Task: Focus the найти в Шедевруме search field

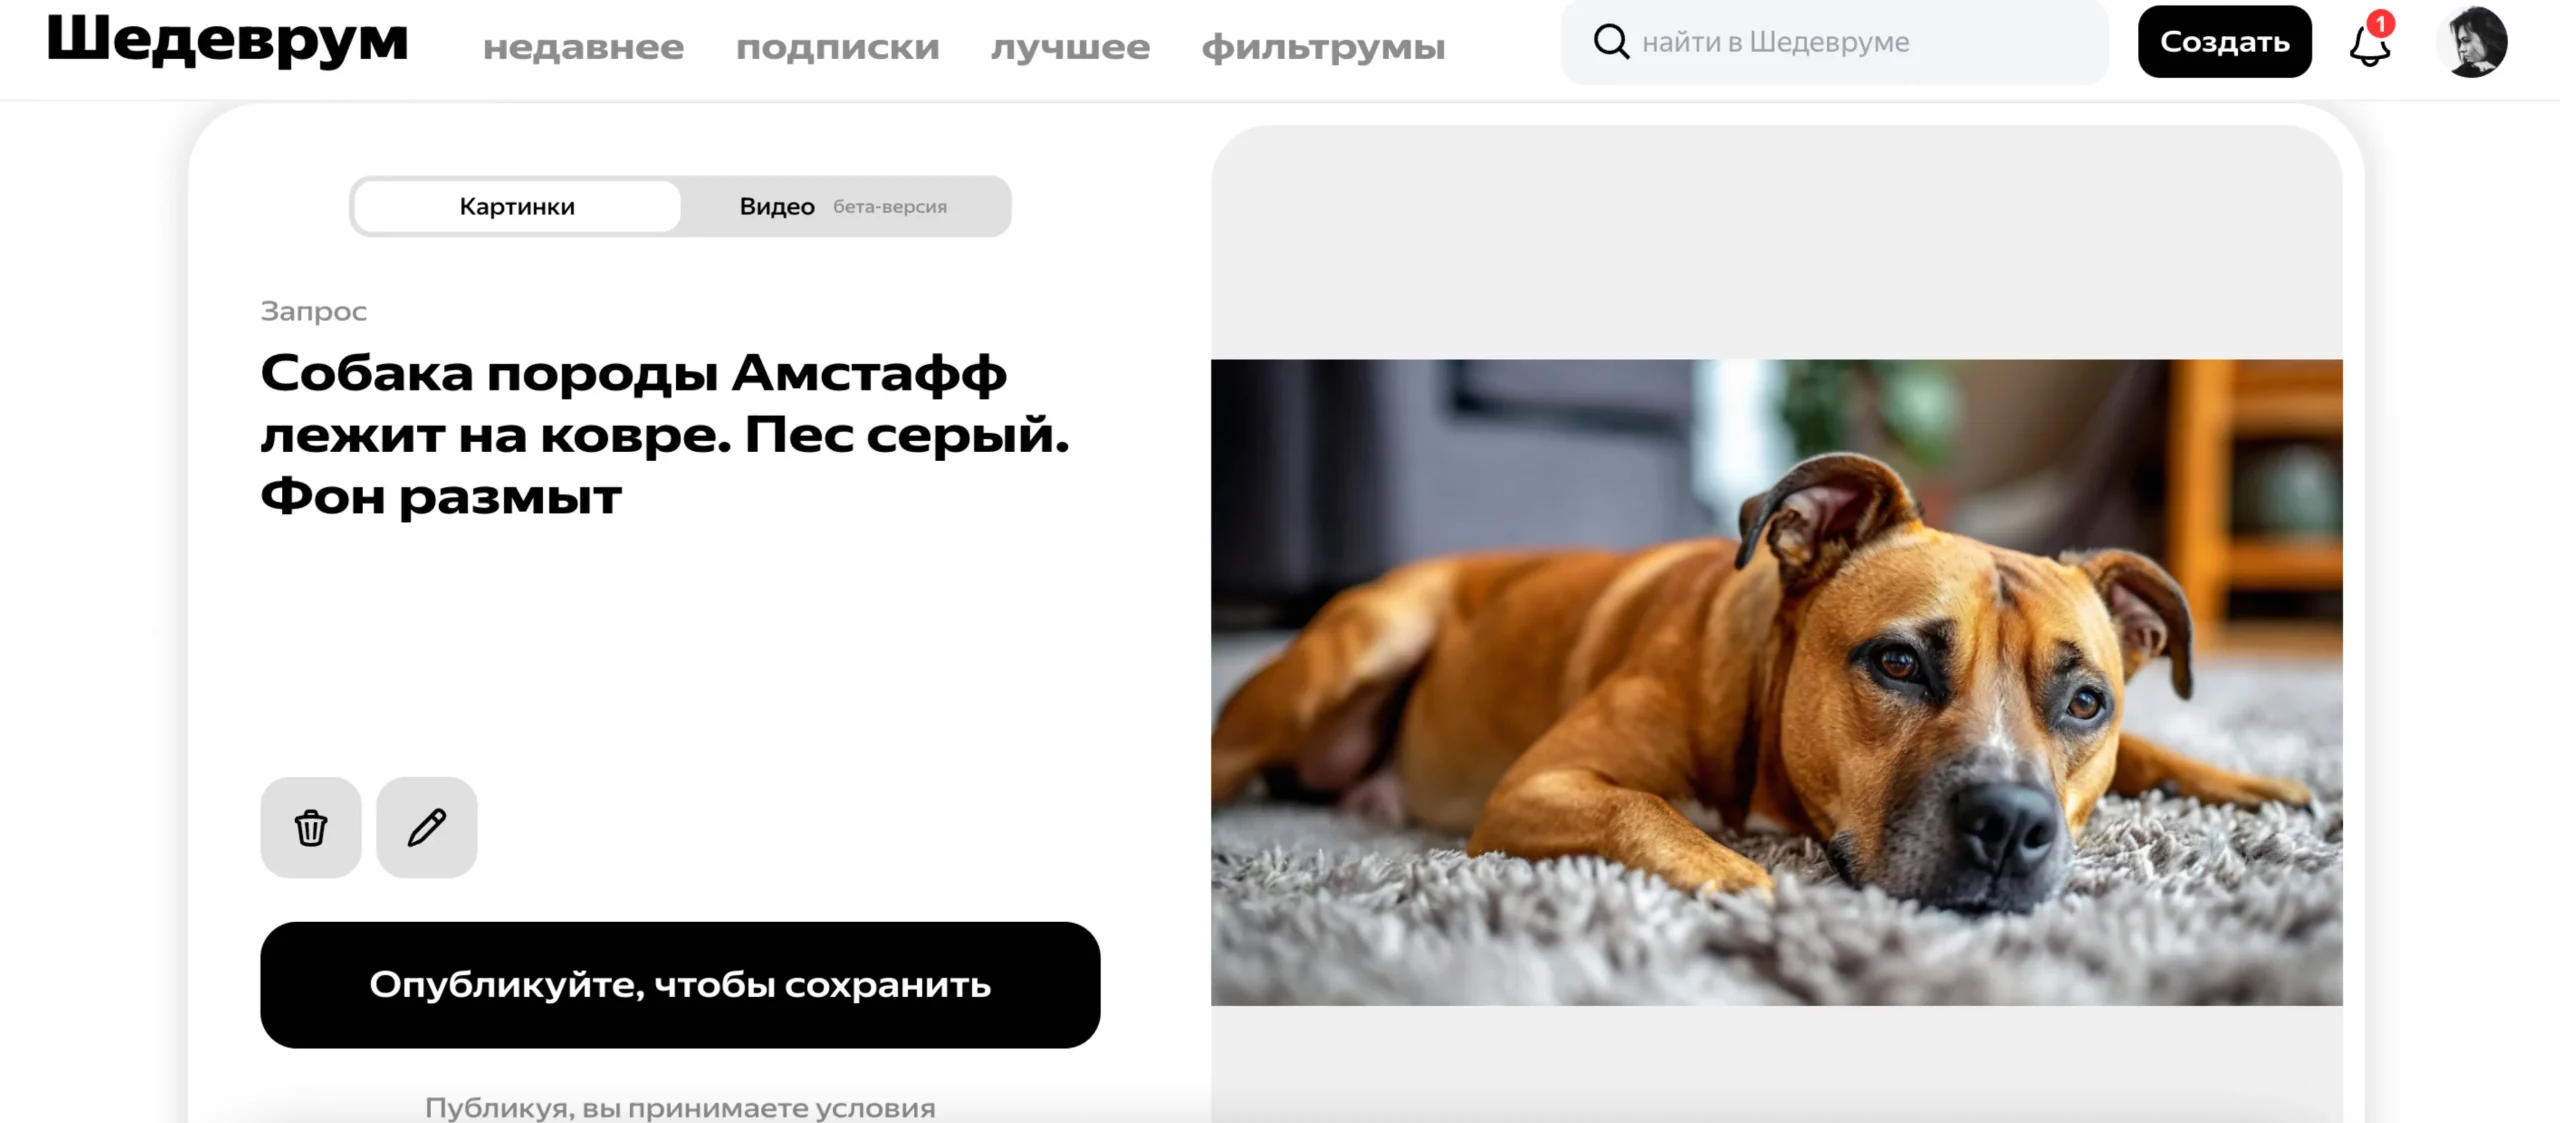Action: click(x=1835, y=42)
